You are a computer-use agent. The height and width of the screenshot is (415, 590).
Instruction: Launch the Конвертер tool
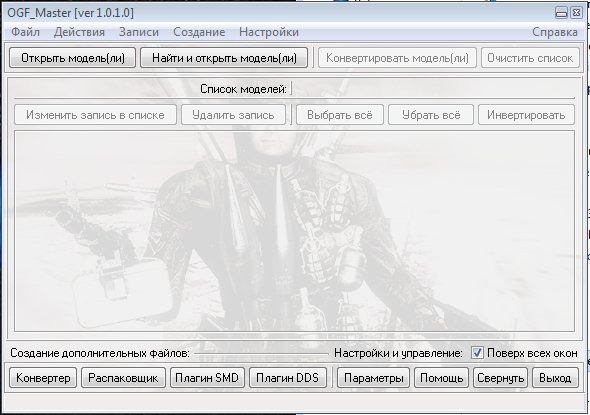[43, 378]
